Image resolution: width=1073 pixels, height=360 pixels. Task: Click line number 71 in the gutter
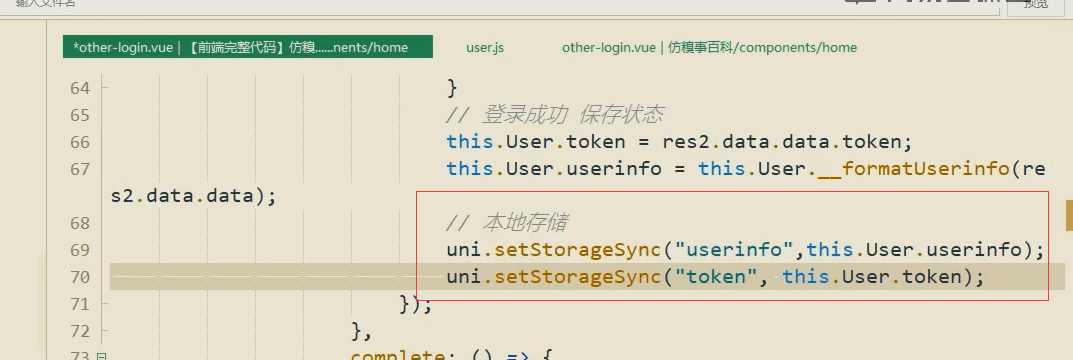[80, 304]
